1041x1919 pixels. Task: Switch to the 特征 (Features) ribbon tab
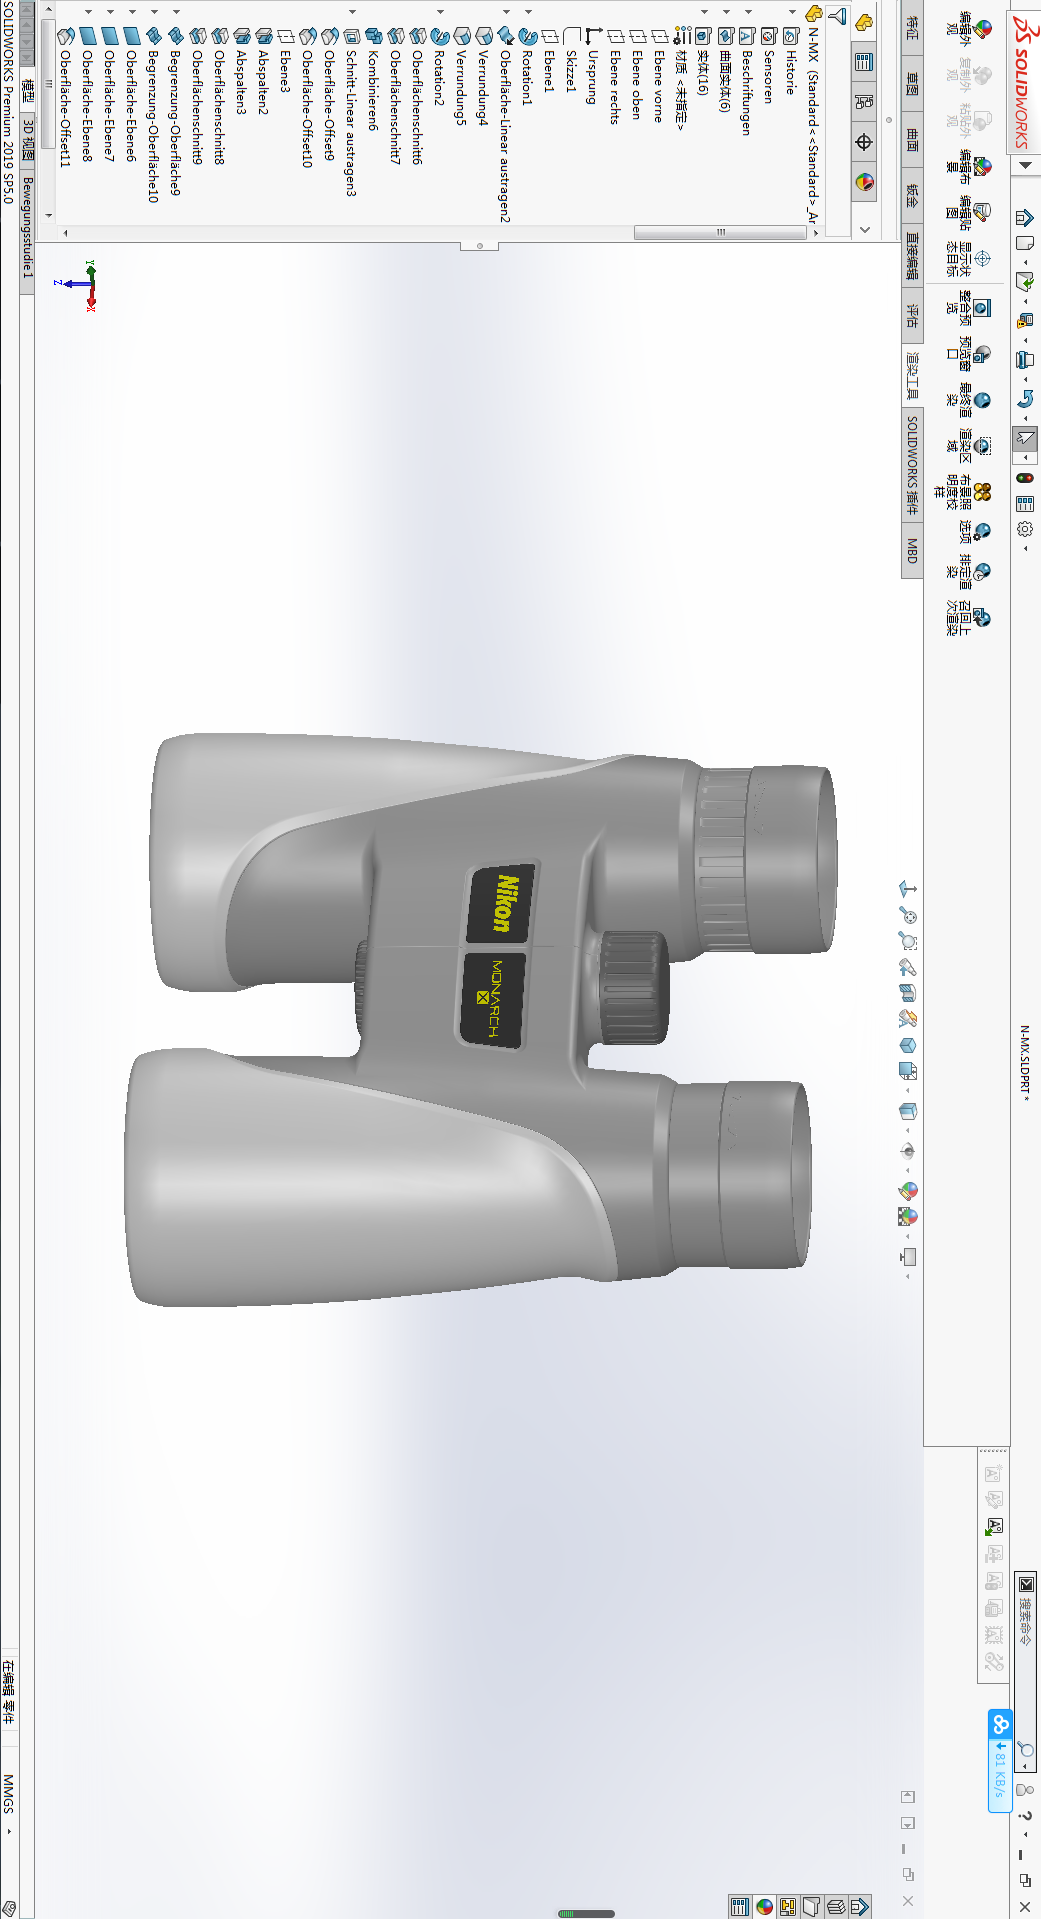(912, 27)
